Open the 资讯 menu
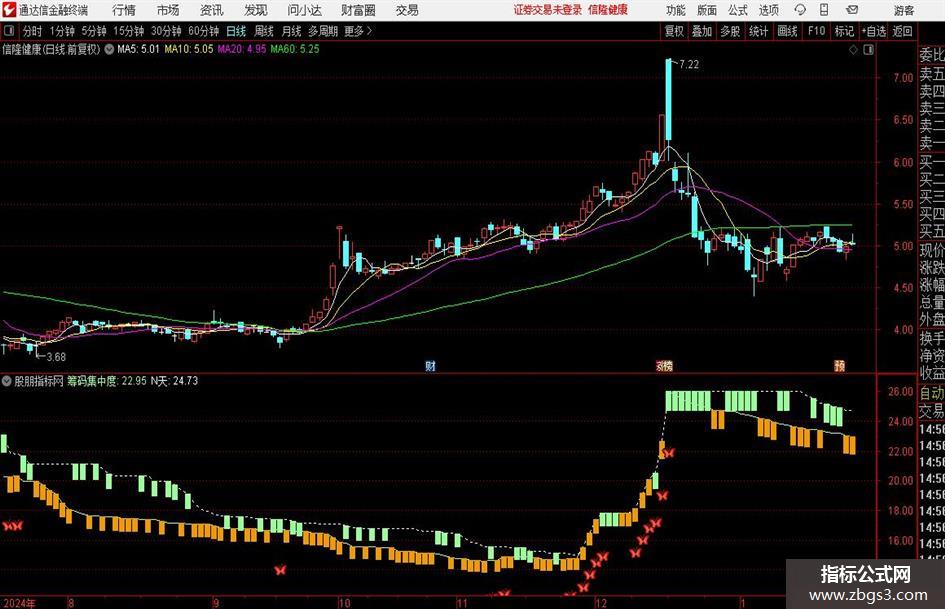 pos(212,10)
